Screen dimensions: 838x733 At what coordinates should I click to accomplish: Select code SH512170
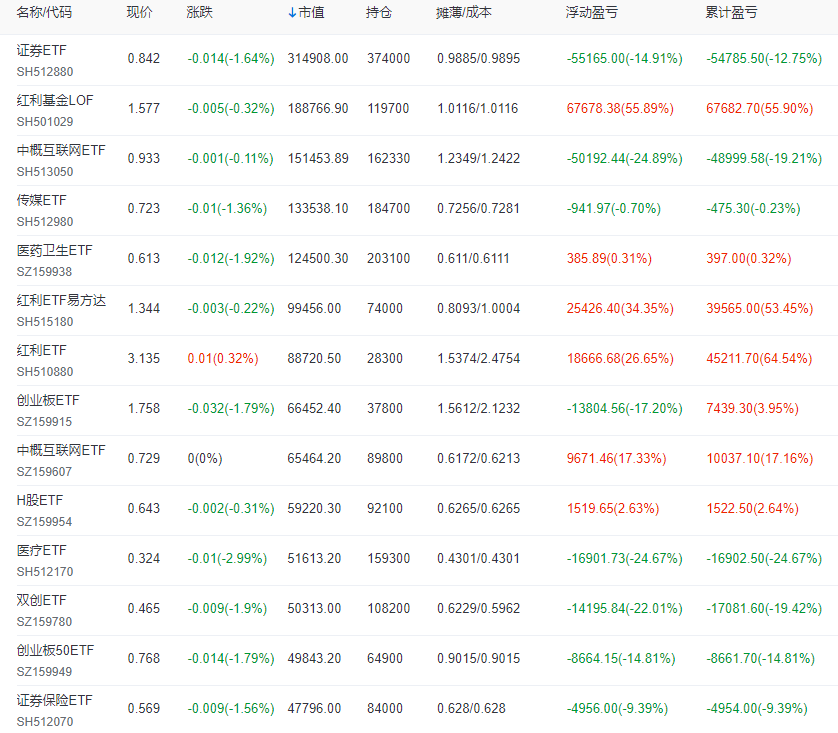point(45,572)
